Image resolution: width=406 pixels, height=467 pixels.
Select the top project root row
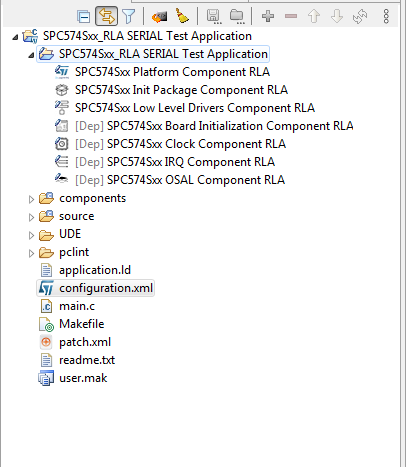click(x=137, y=36)
